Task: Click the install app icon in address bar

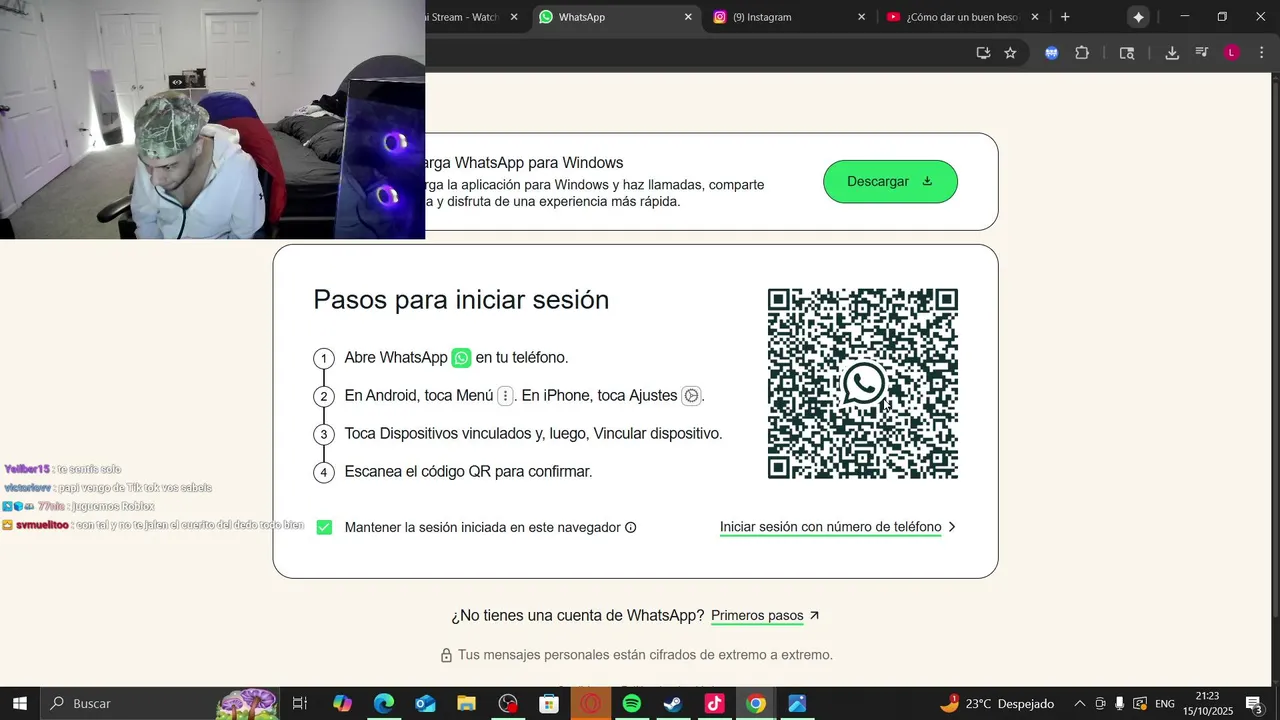Action: (983, 53)
